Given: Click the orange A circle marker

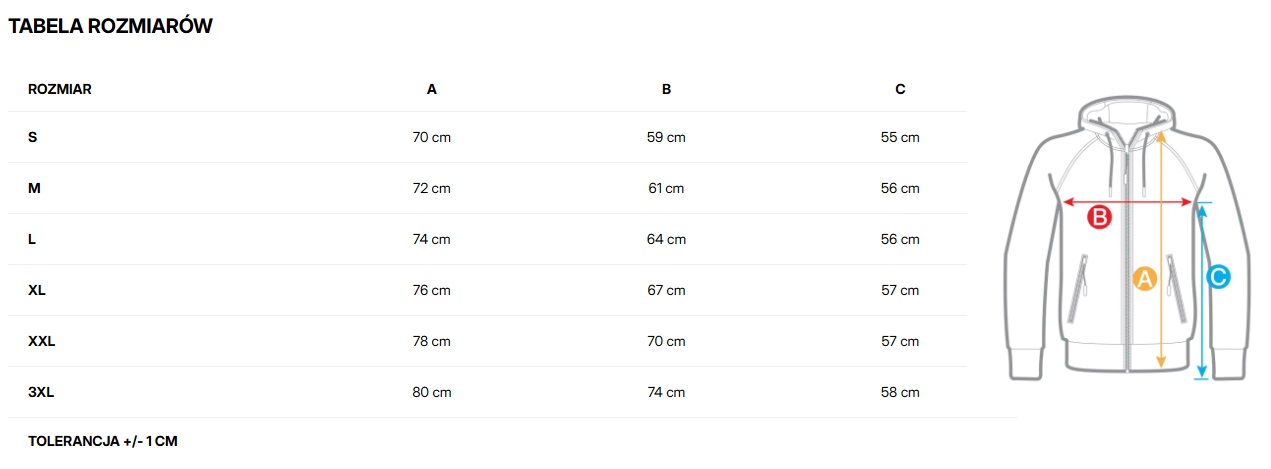Looking at the screenshot, I should point(1144,279).
